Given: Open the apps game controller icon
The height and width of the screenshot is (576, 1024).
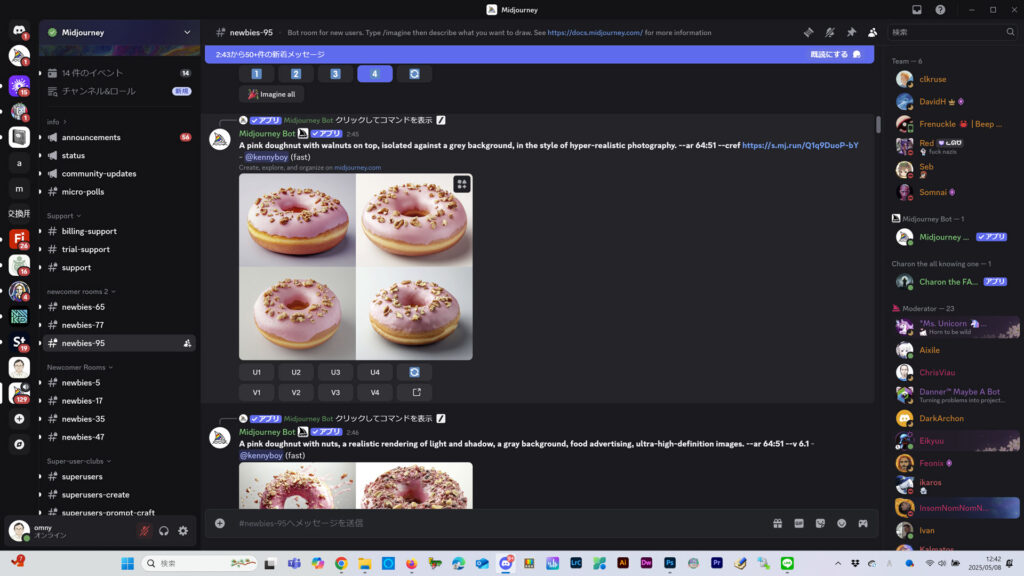Looking at the screenshot, I should 863,523.
